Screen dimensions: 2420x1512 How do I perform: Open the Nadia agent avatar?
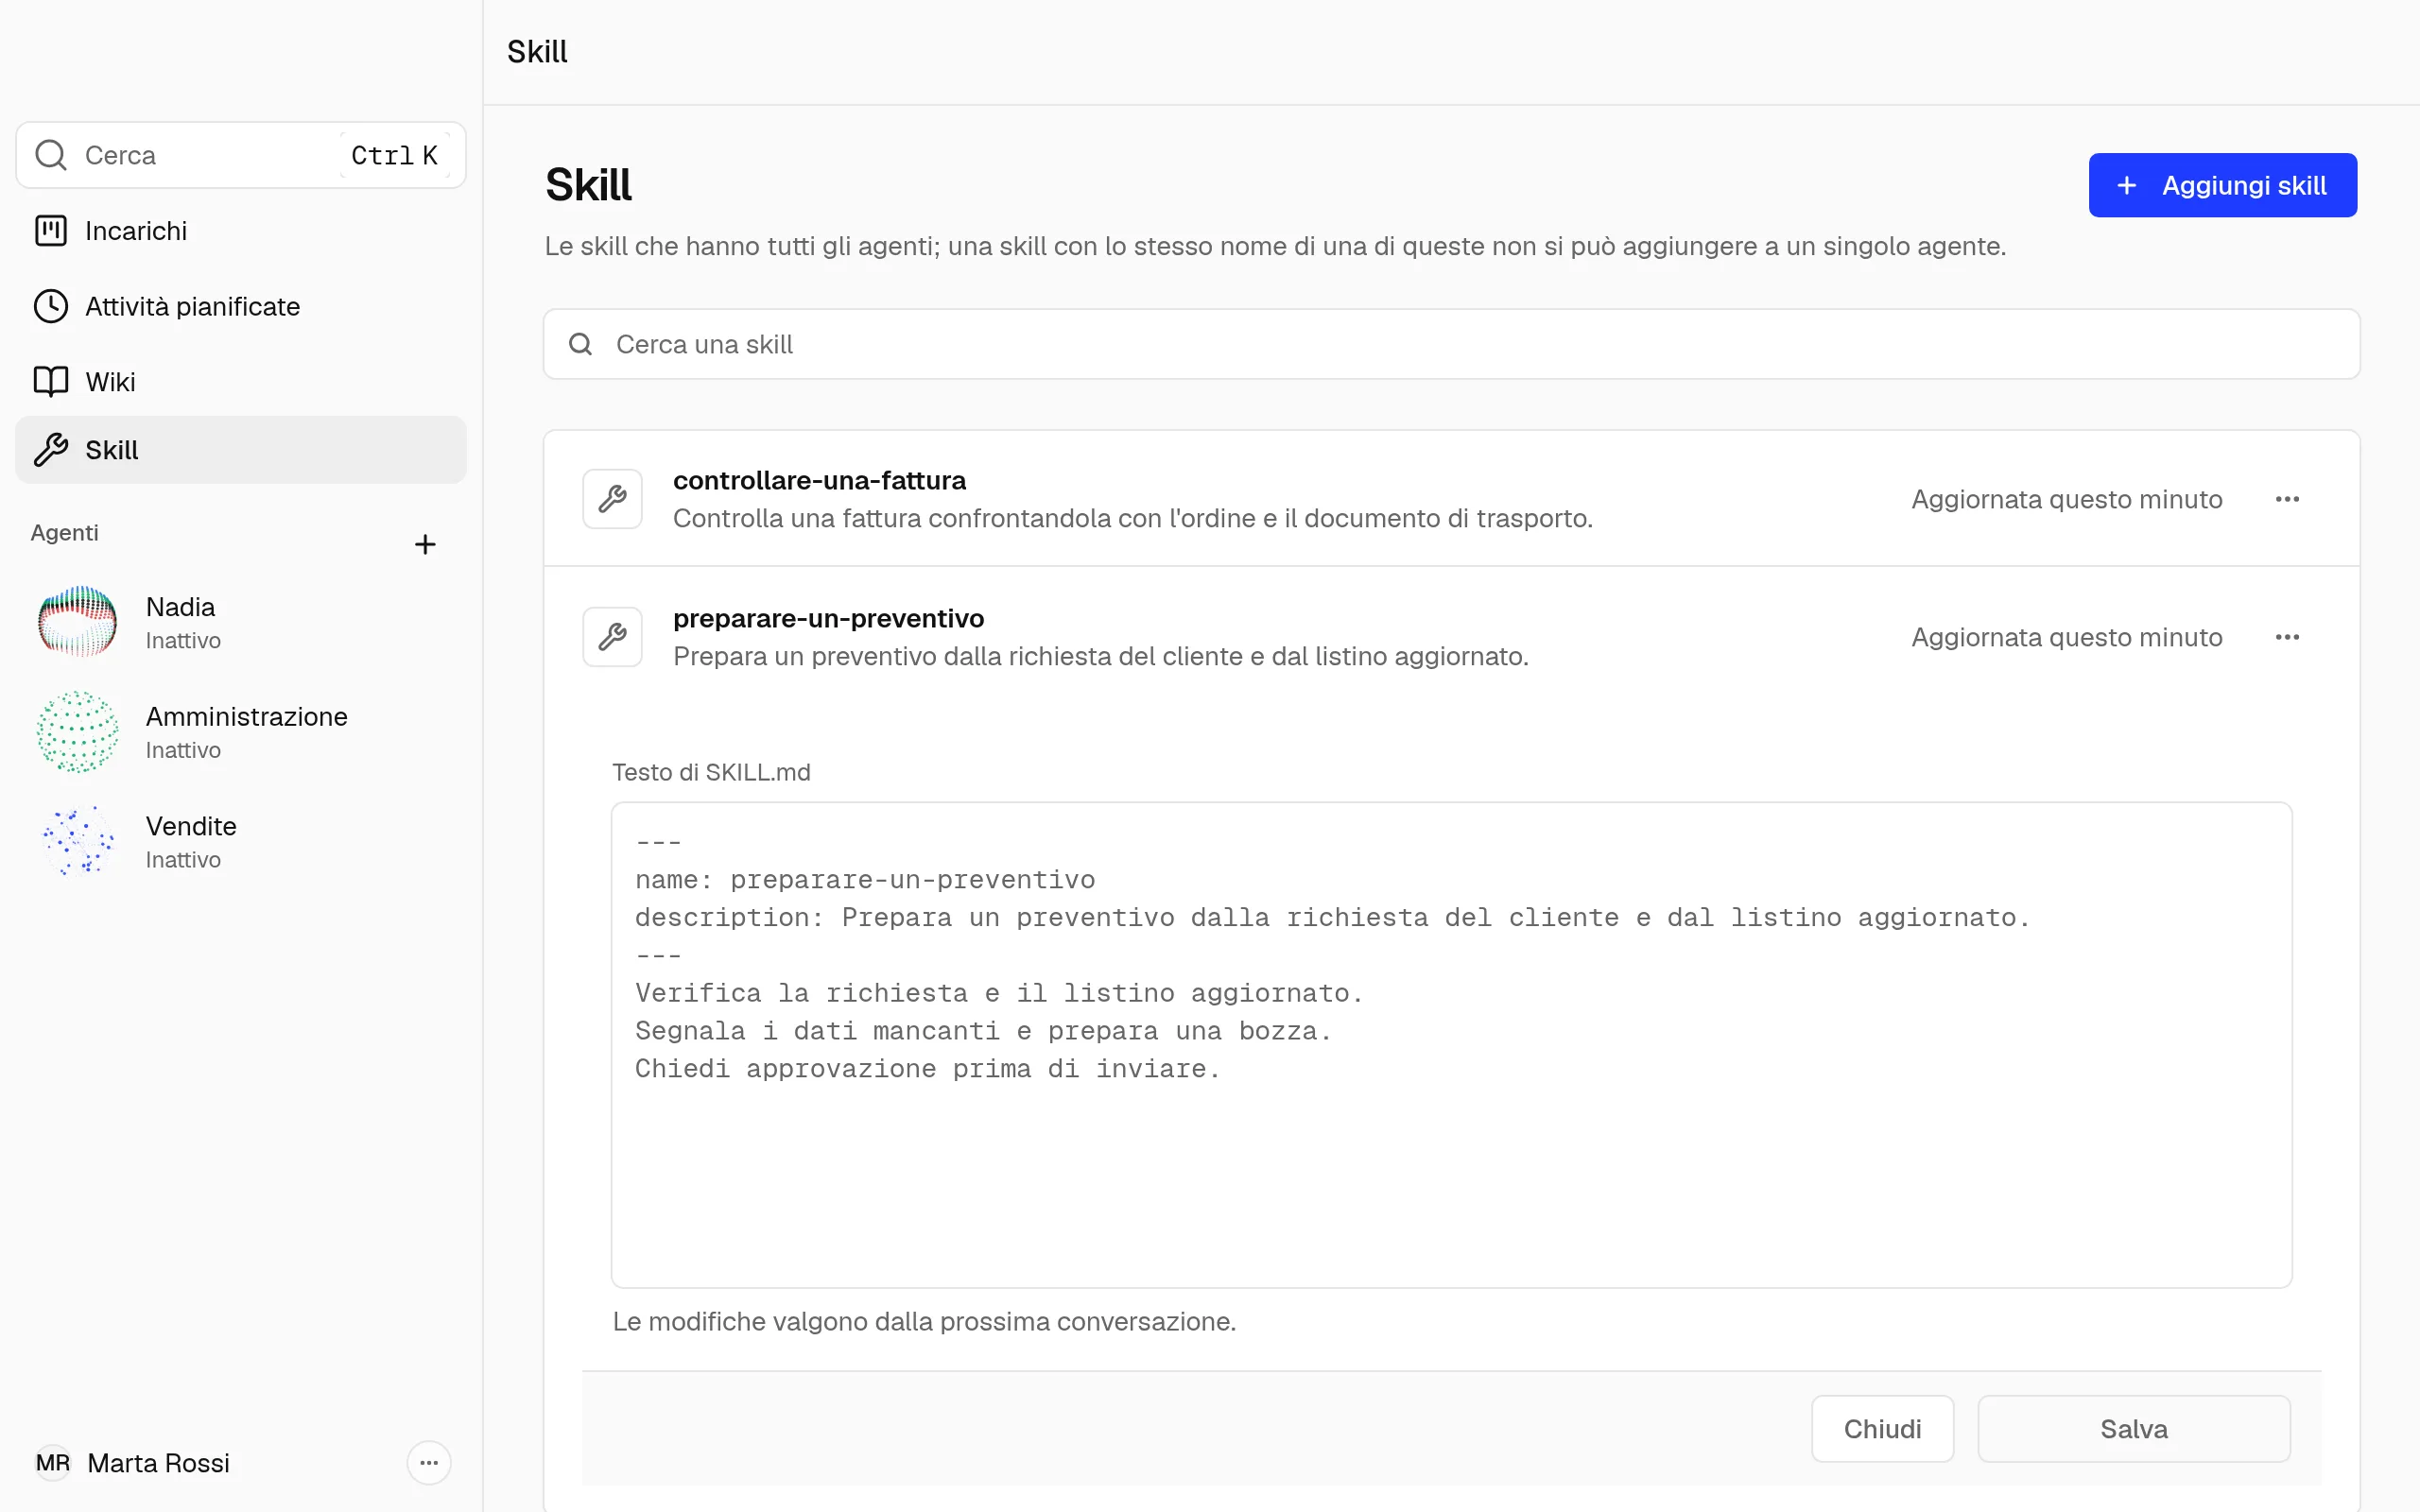pos(77,622)
